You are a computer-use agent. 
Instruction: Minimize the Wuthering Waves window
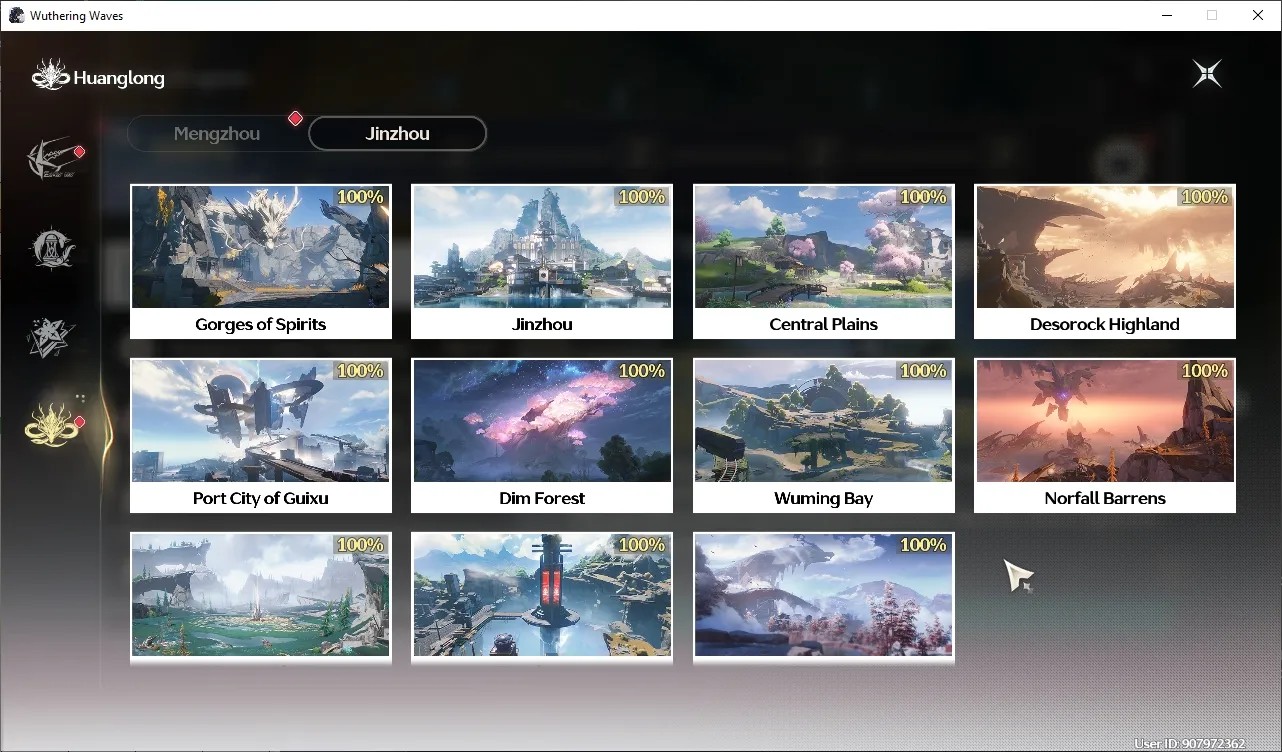(1167, 15)
